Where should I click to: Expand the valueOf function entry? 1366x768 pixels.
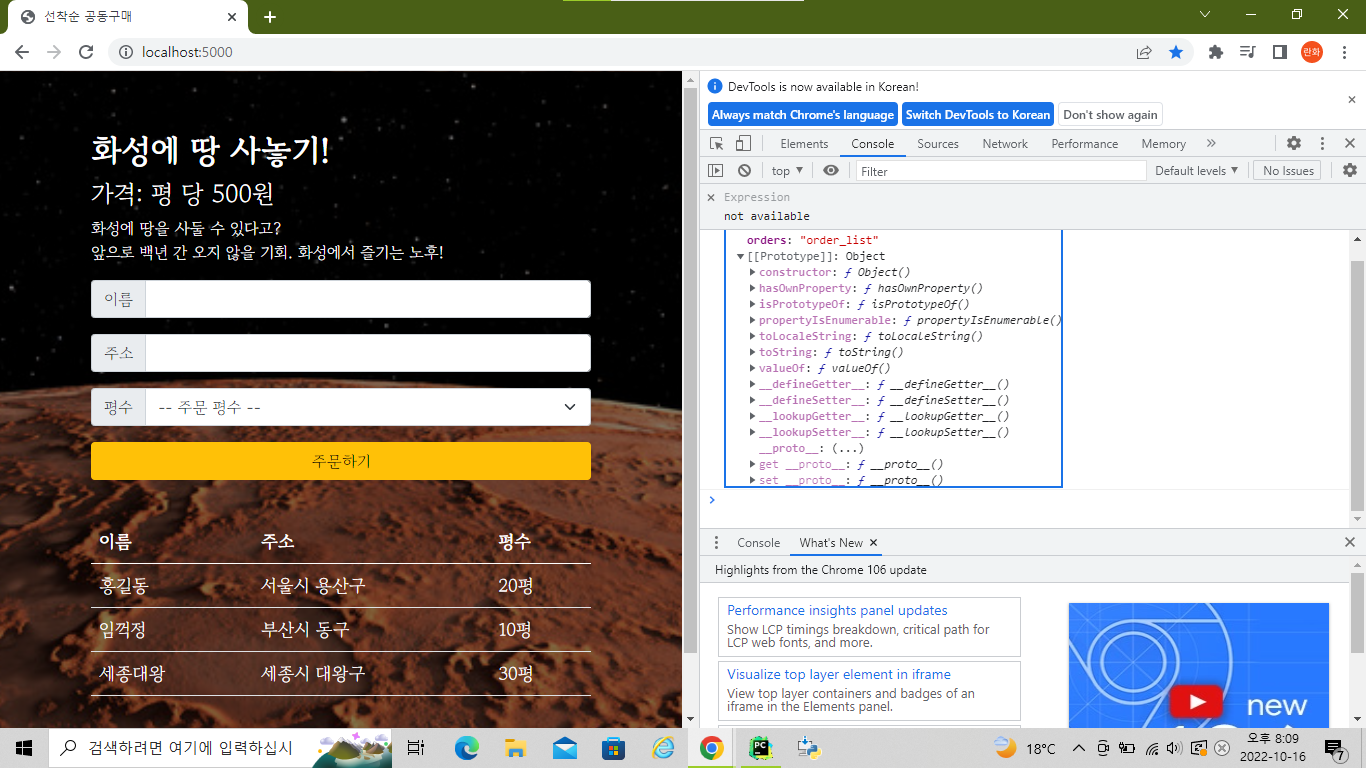[753, 369]
